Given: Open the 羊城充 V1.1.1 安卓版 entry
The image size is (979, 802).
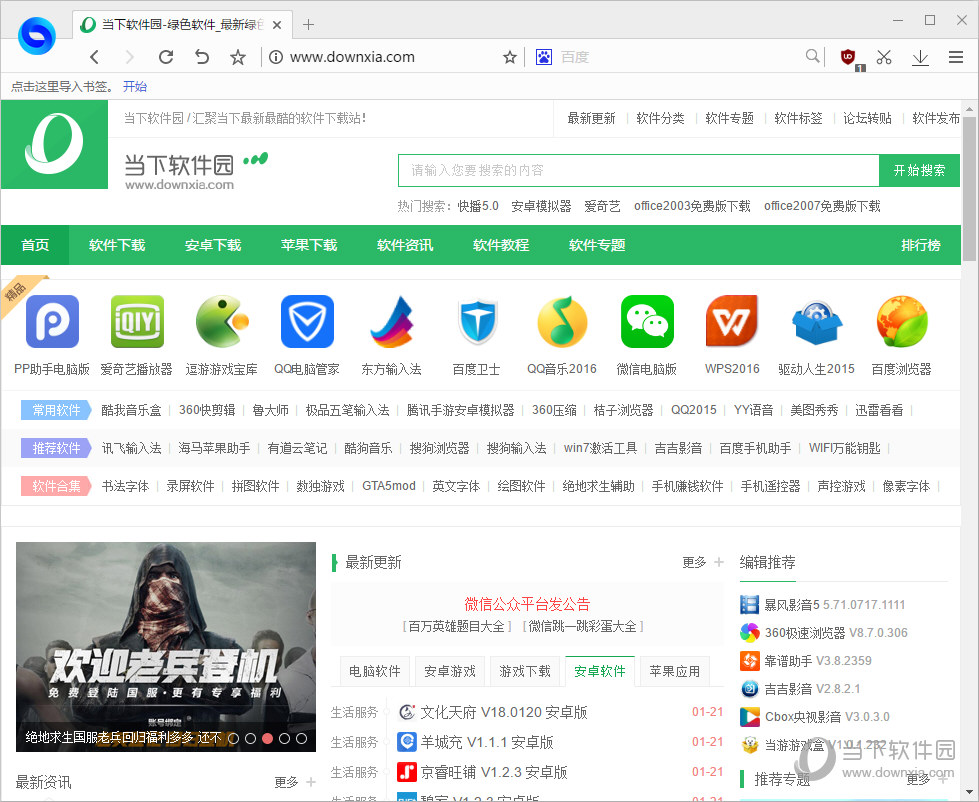Looking at the screenshot, I should click(x=476, y=742).
